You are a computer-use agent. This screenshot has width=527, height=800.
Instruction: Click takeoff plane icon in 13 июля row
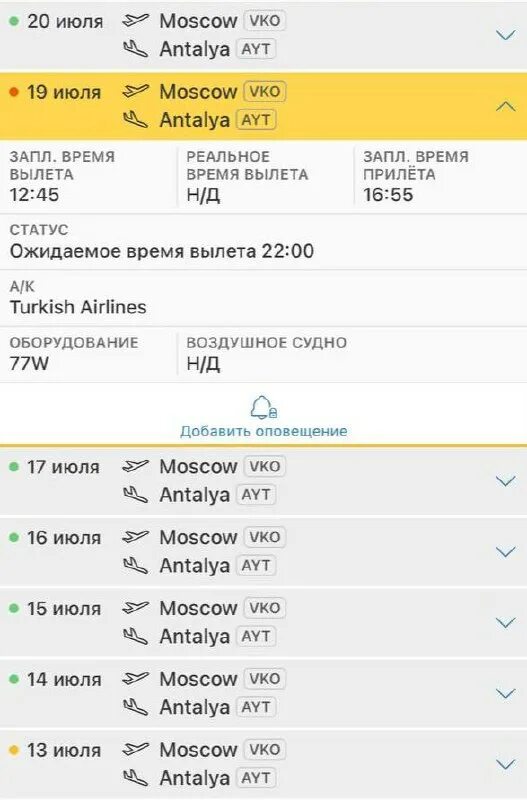(x=136, y=750)
